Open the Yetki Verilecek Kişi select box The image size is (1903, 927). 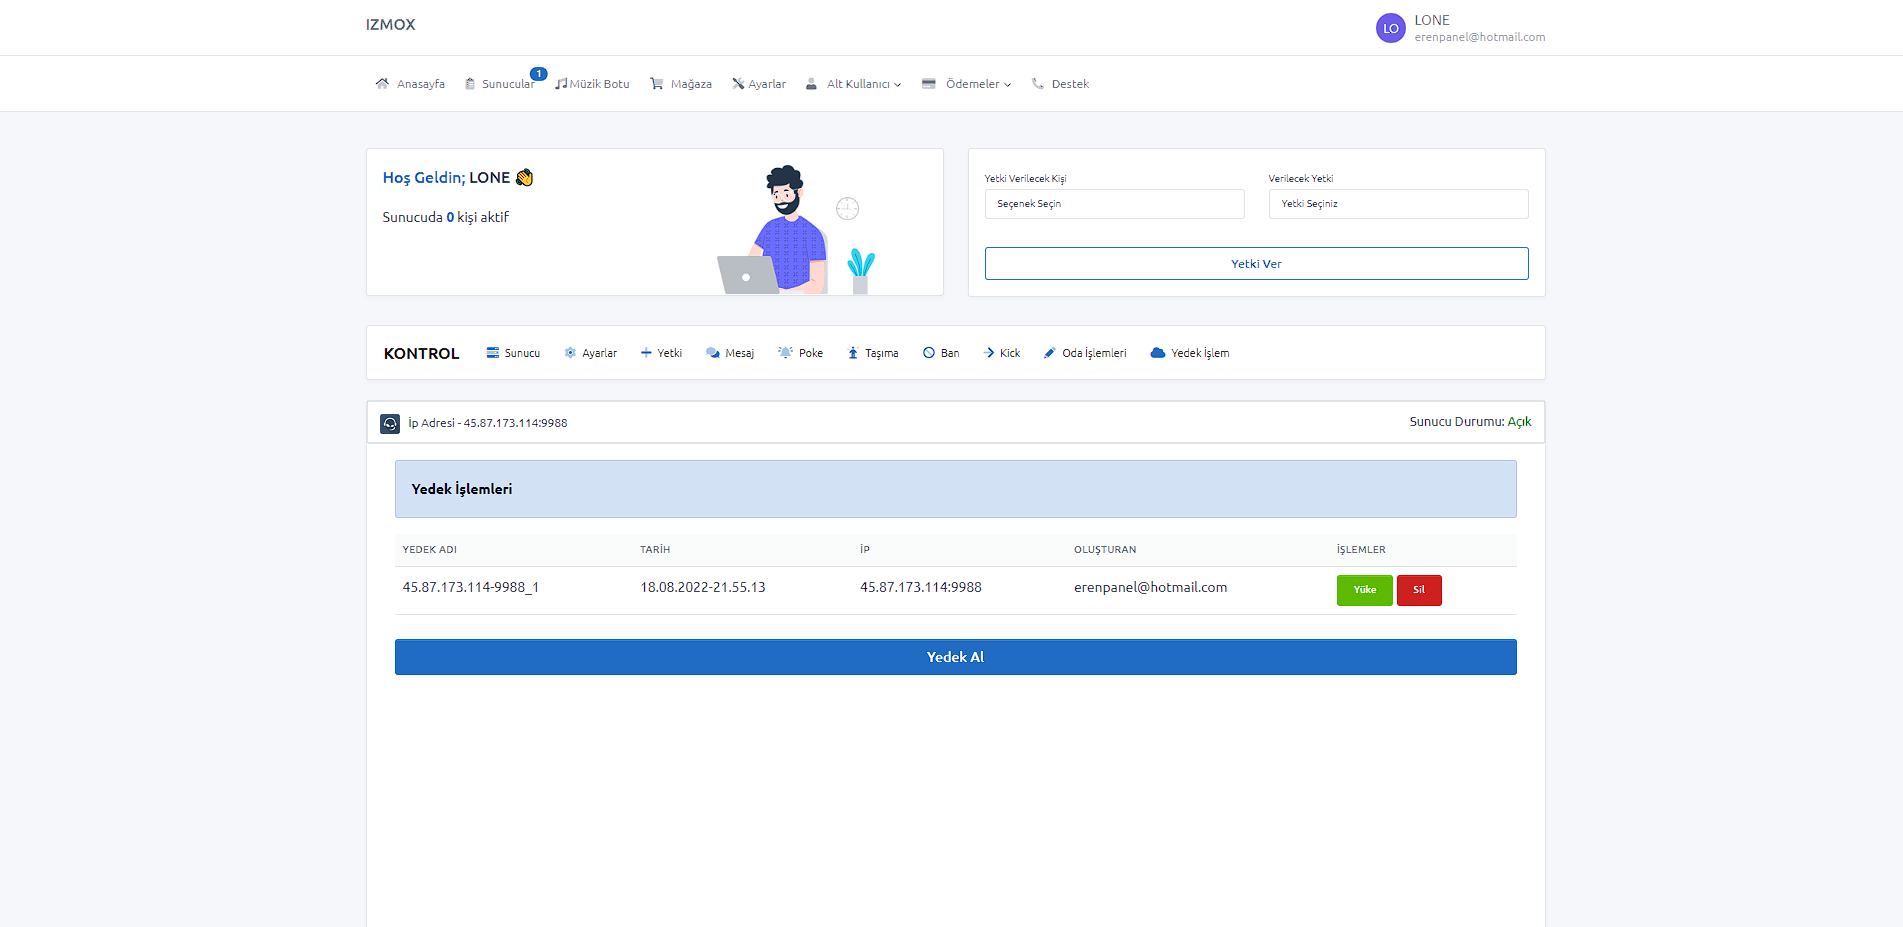tap(1114, 204)
